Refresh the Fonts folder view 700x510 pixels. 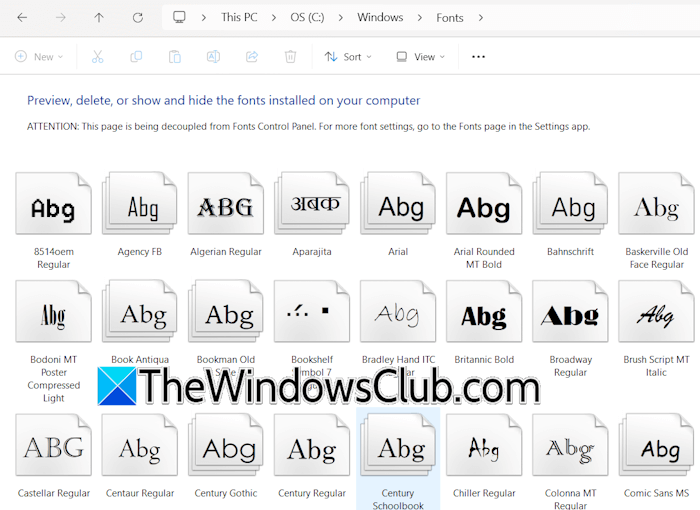(x=138, y=18)
